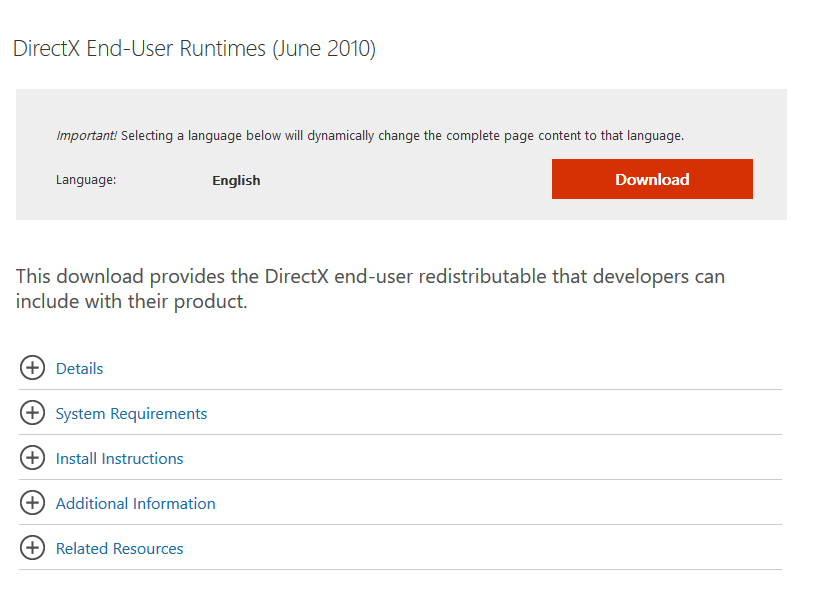Expand System Requirements using its plus icon
Viewport: 827px width, 600px height.
point(32,413)
